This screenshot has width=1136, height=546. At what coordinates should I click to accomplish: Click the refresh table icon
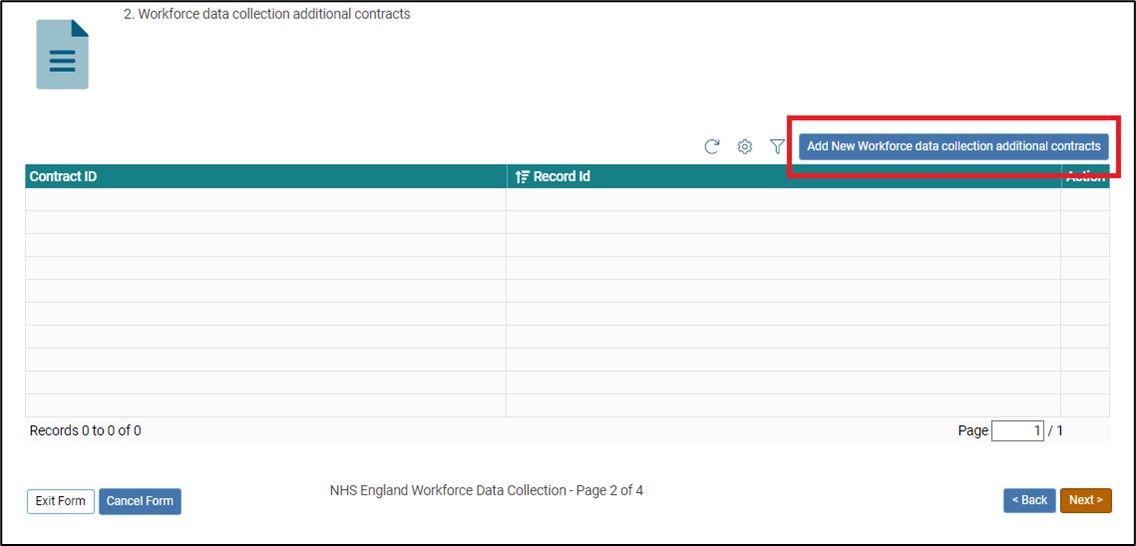click(x=712, y=147)
